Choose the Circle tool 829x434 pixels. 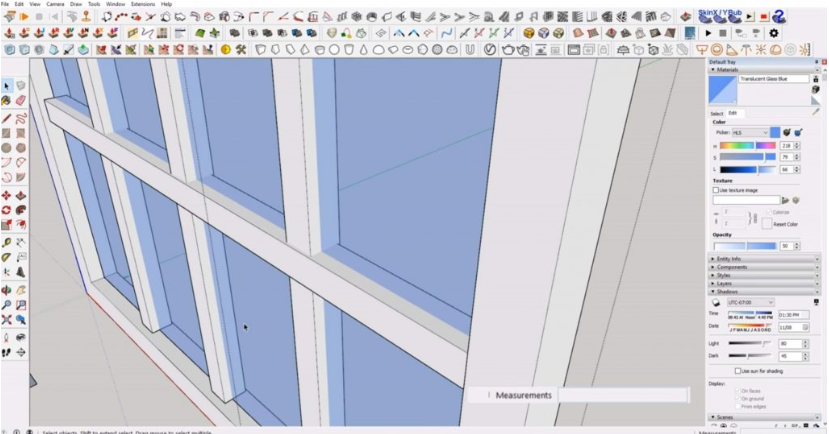tap(6, 148)
